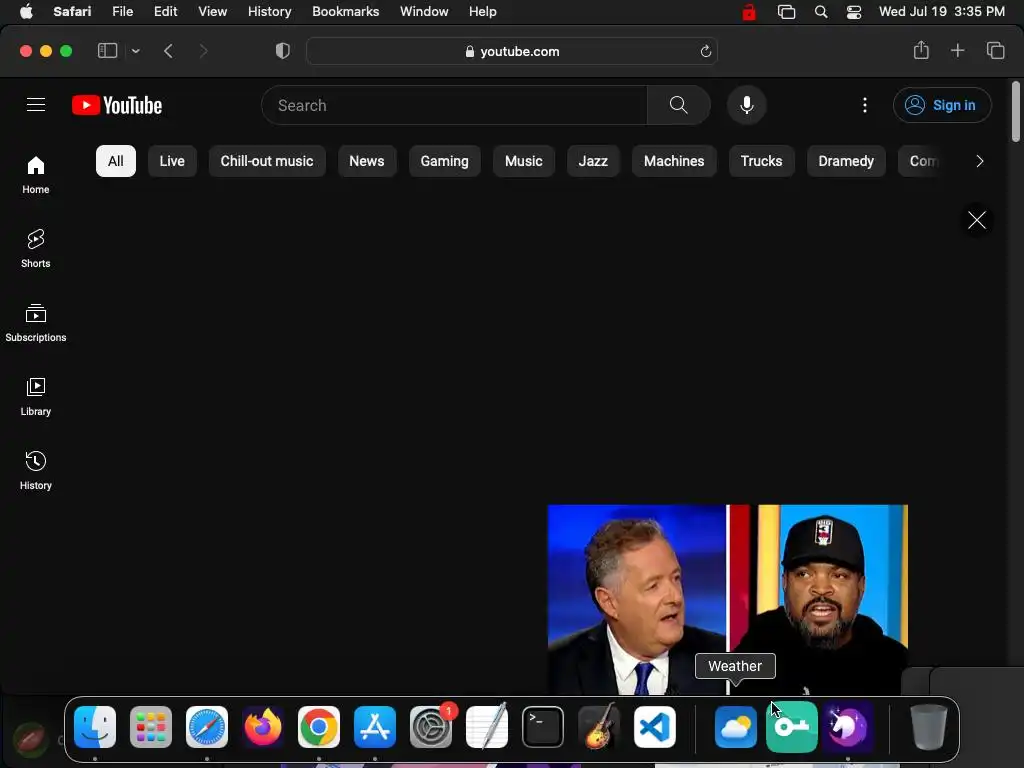Open TextEdit from the Dock
The width and height of the screenshot is (1024, 768).
(487, 726)
